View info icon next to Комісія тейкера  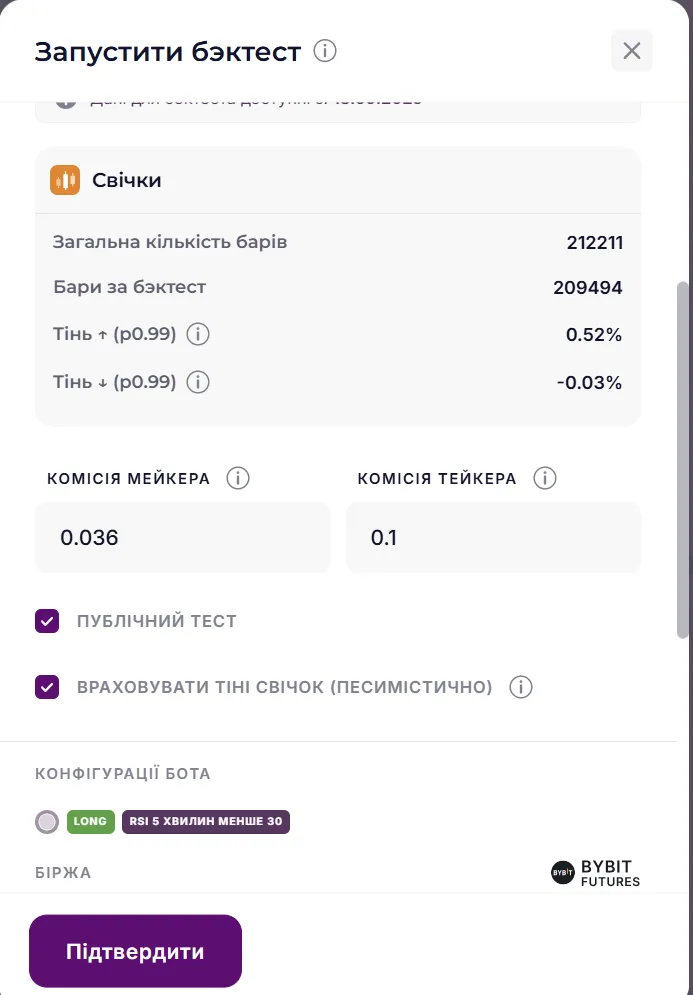tap(544, 478)
